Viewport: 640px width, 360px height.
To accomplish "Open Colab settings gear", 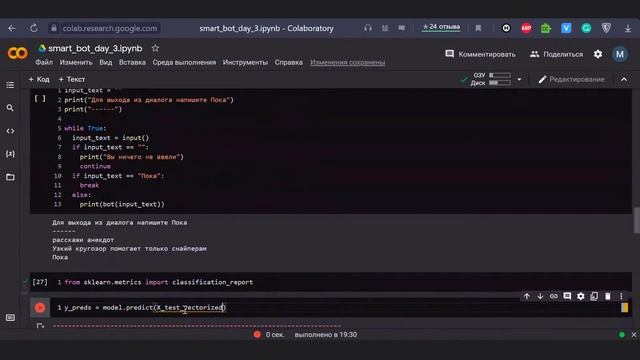I will click(598, 54).
